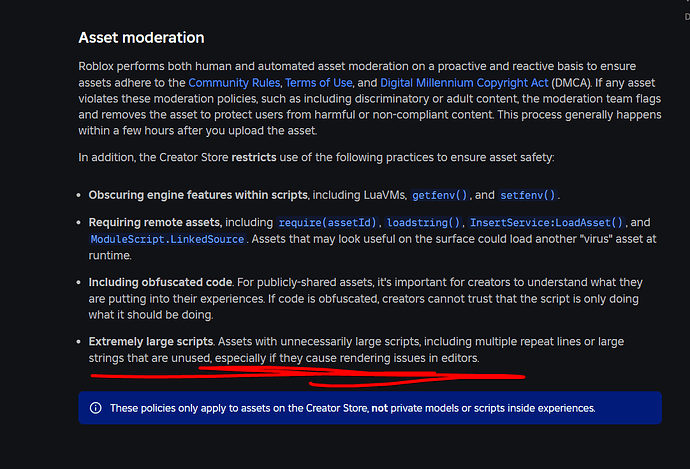
Task: Click the bold text 'Extremely large scripts'
Action: click(x=151, y=341)
